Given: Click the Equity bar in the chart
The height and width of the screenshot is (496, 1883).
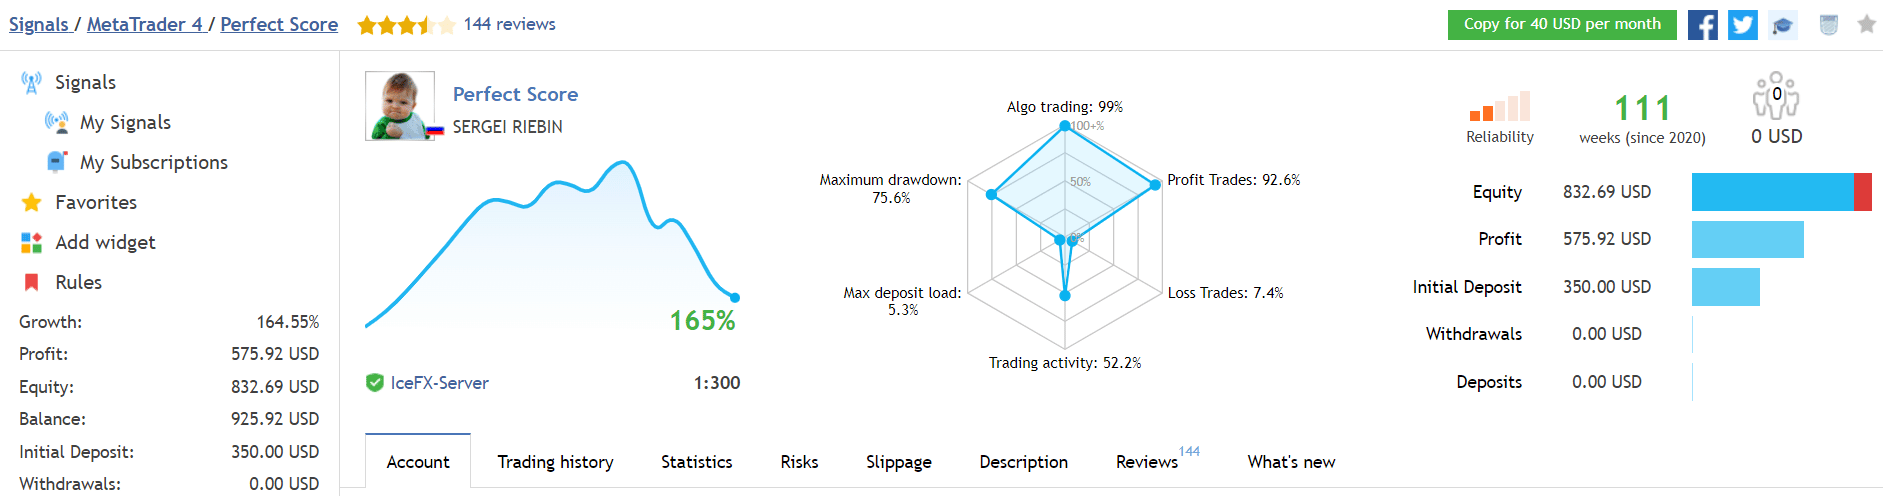Looking at the screenshot, I should point(1780,192).
